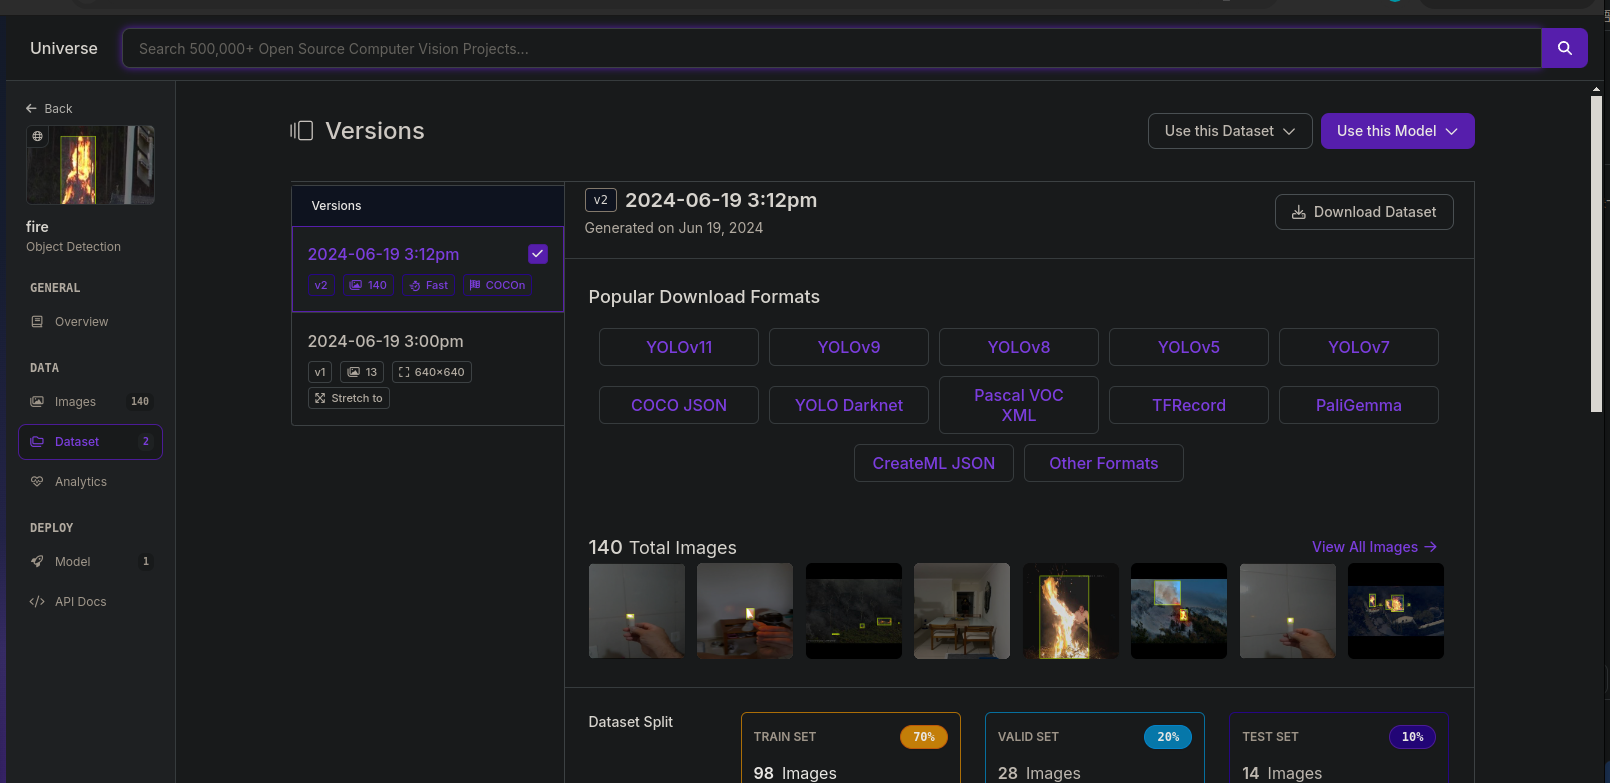Click the page vertical scrollbar

click(x=1597, y=253)
